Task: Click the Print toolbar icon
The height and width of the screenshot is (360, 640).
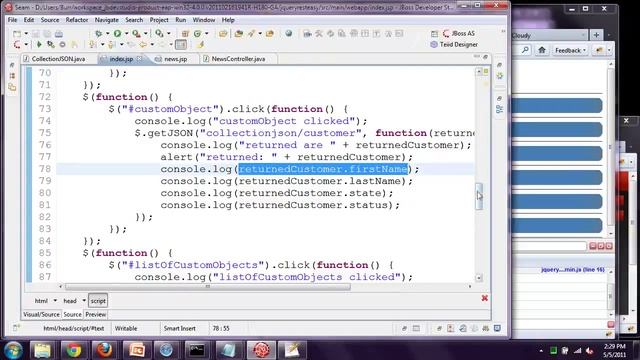Action: click(59, 33)
